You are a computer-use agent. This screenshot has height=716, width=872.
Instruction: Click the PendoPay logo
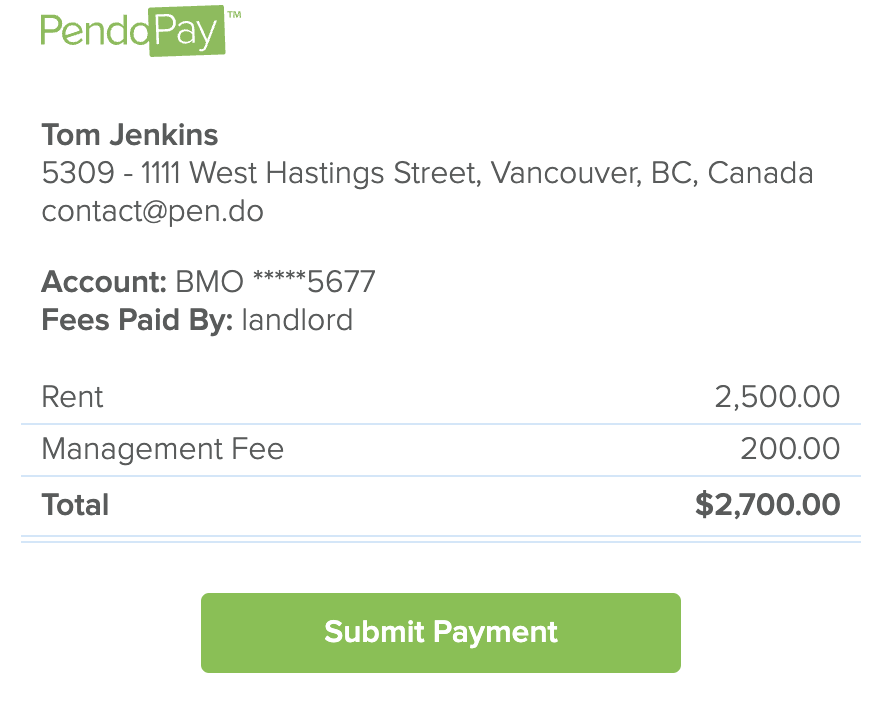141,31
